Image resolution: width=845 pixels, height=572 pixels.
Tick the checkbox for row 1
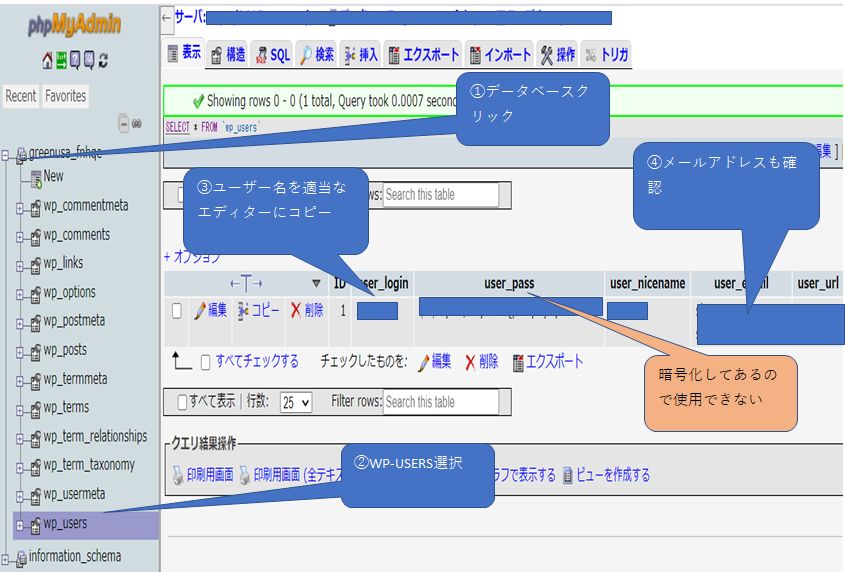coord(176,311)
